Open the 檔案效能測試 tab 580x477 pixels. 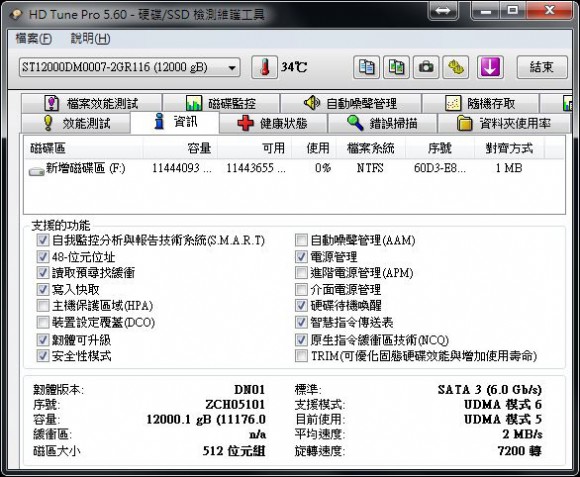tap(91, 103)
